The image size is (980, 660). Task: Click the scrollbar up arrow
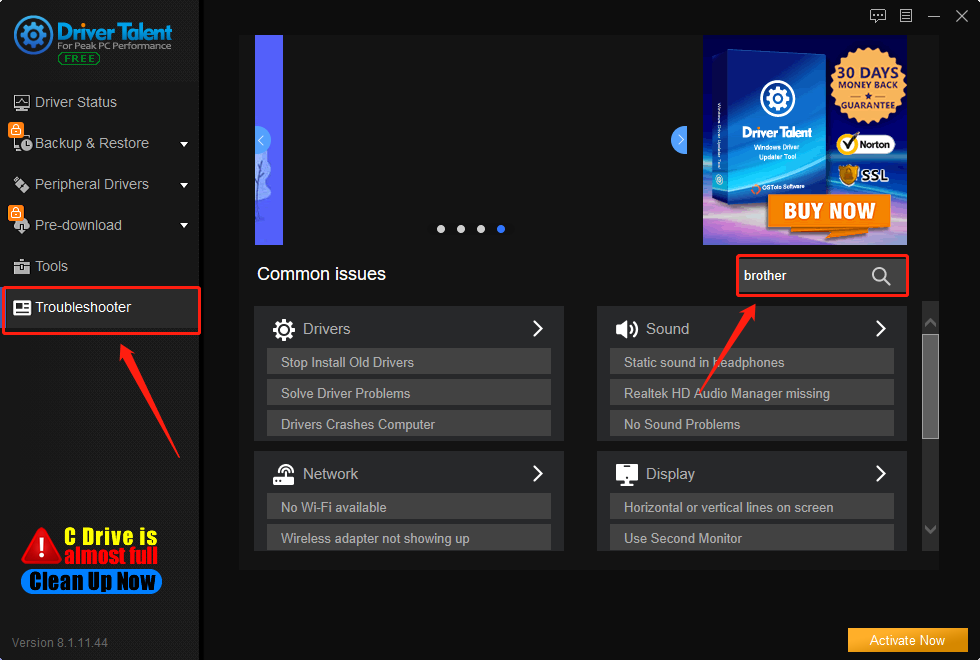point(931,322)
